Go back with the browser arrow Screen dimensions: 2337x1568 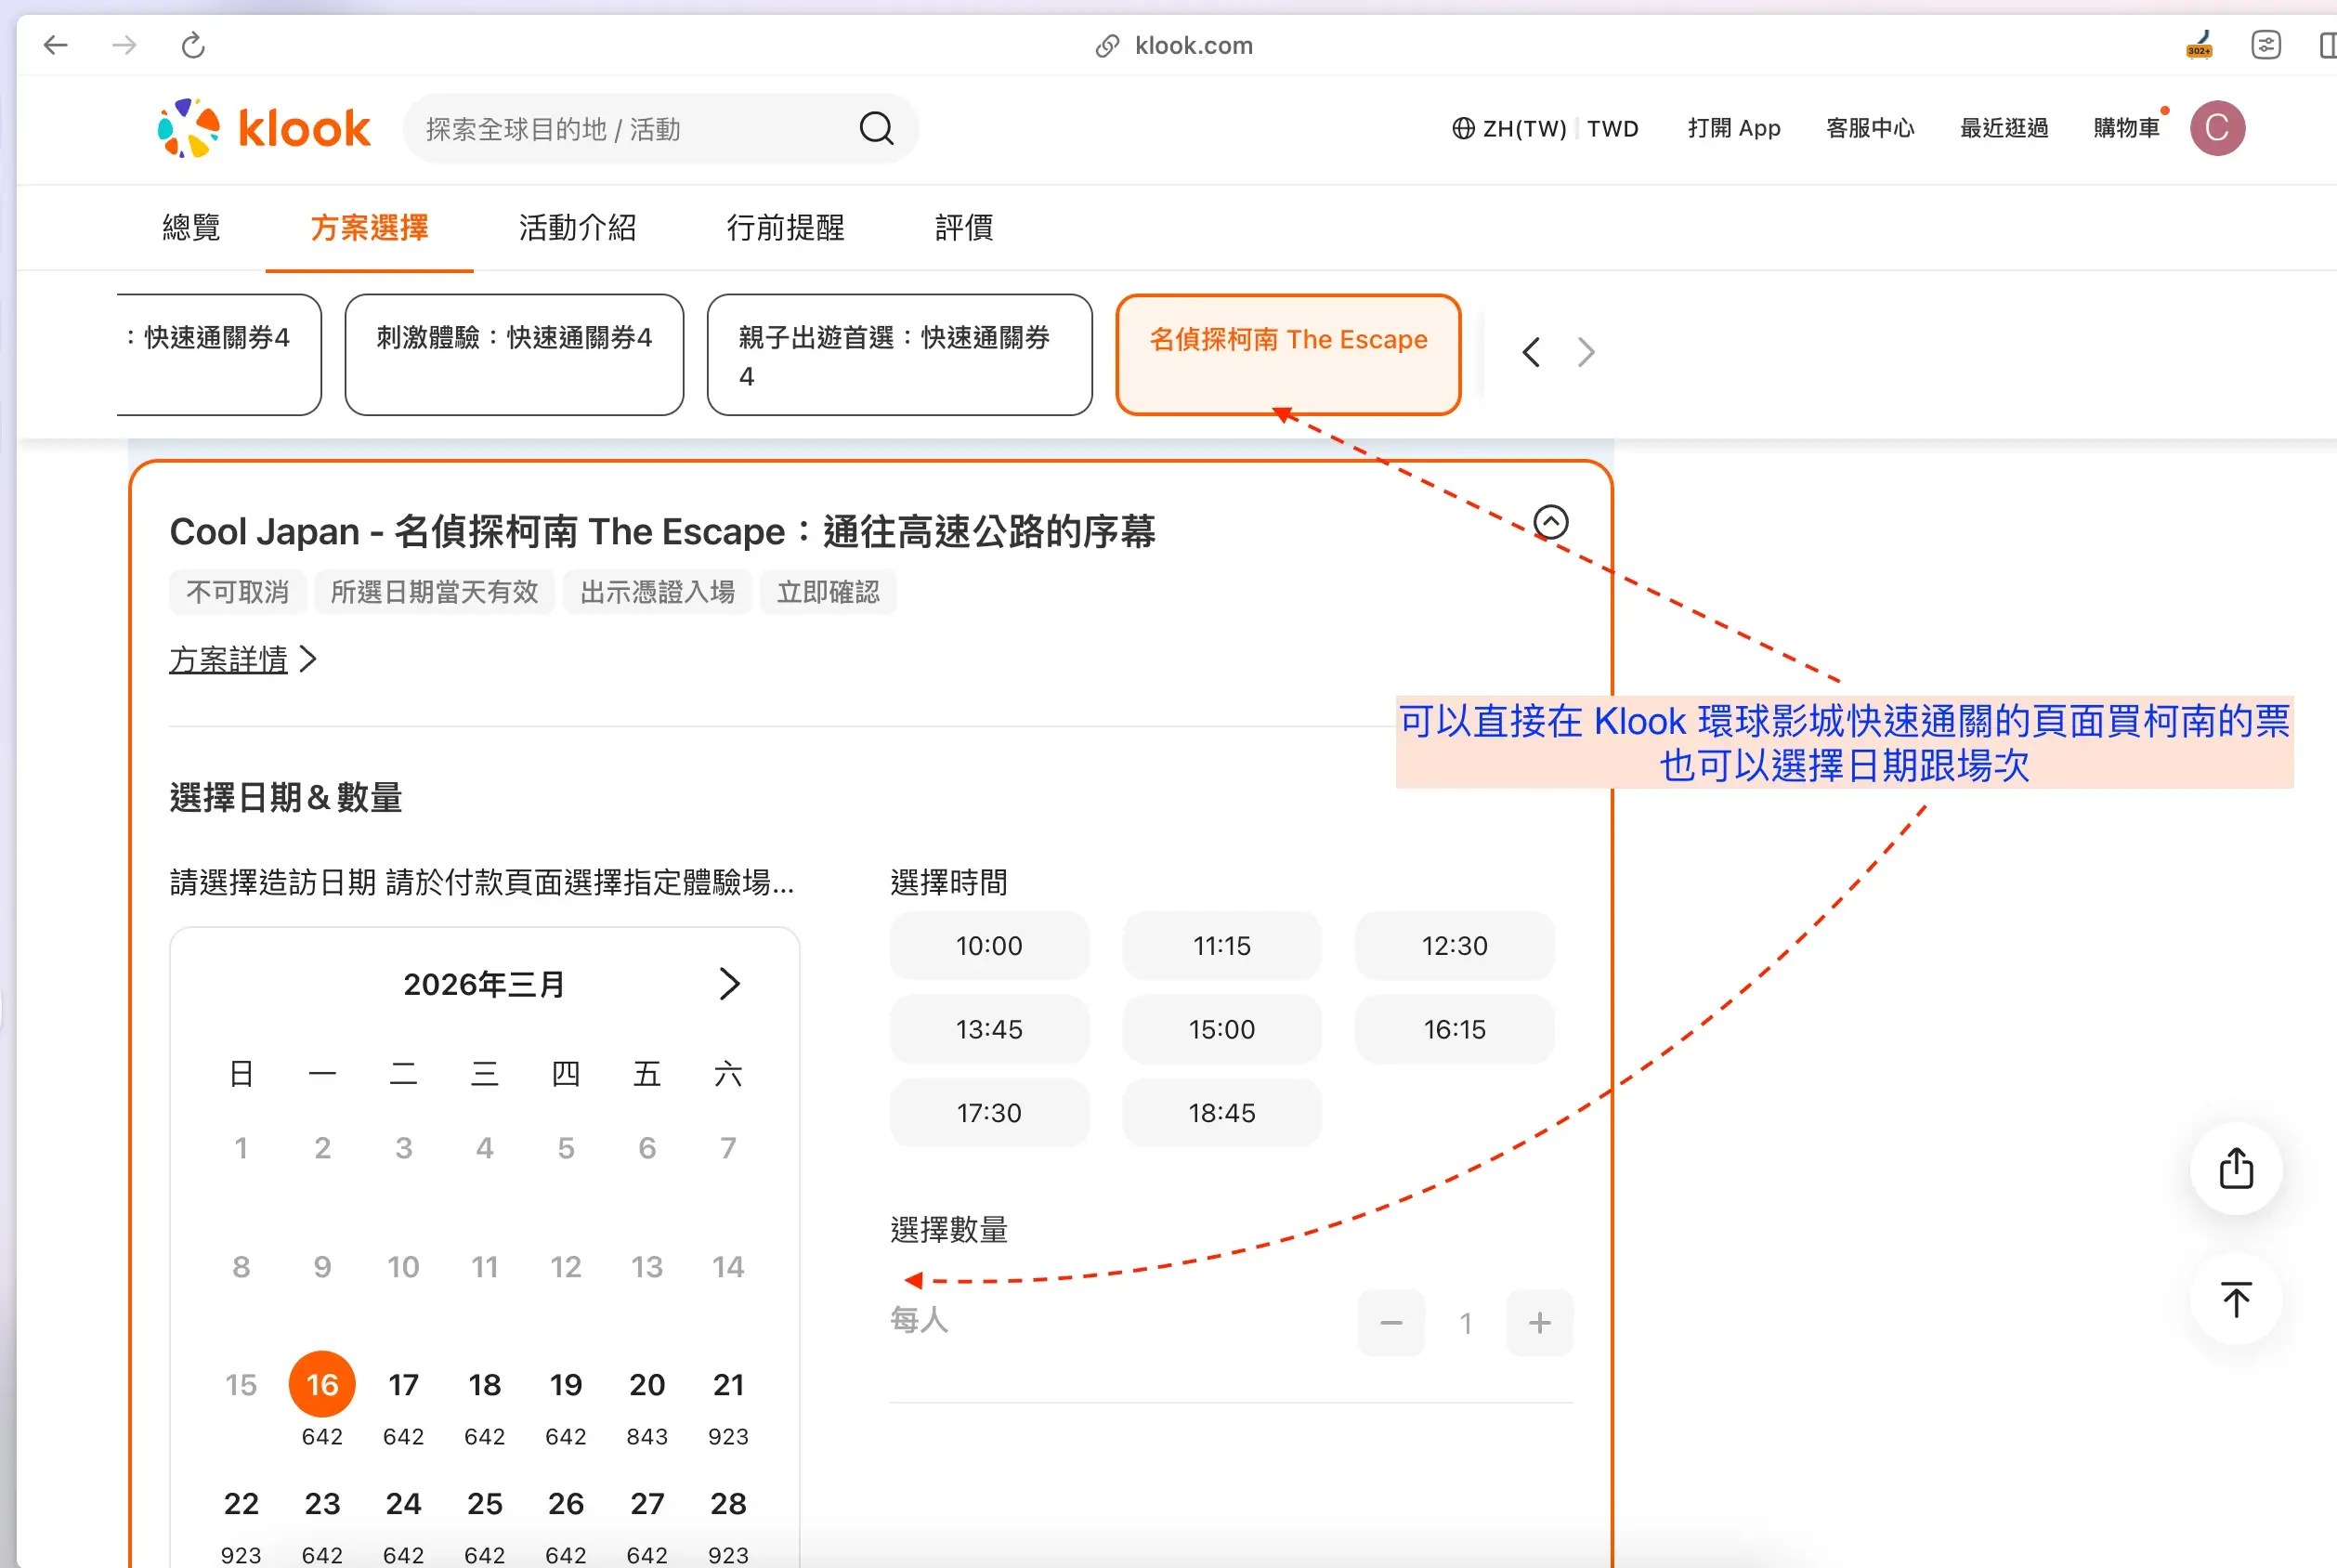click(x=56, y=45)
